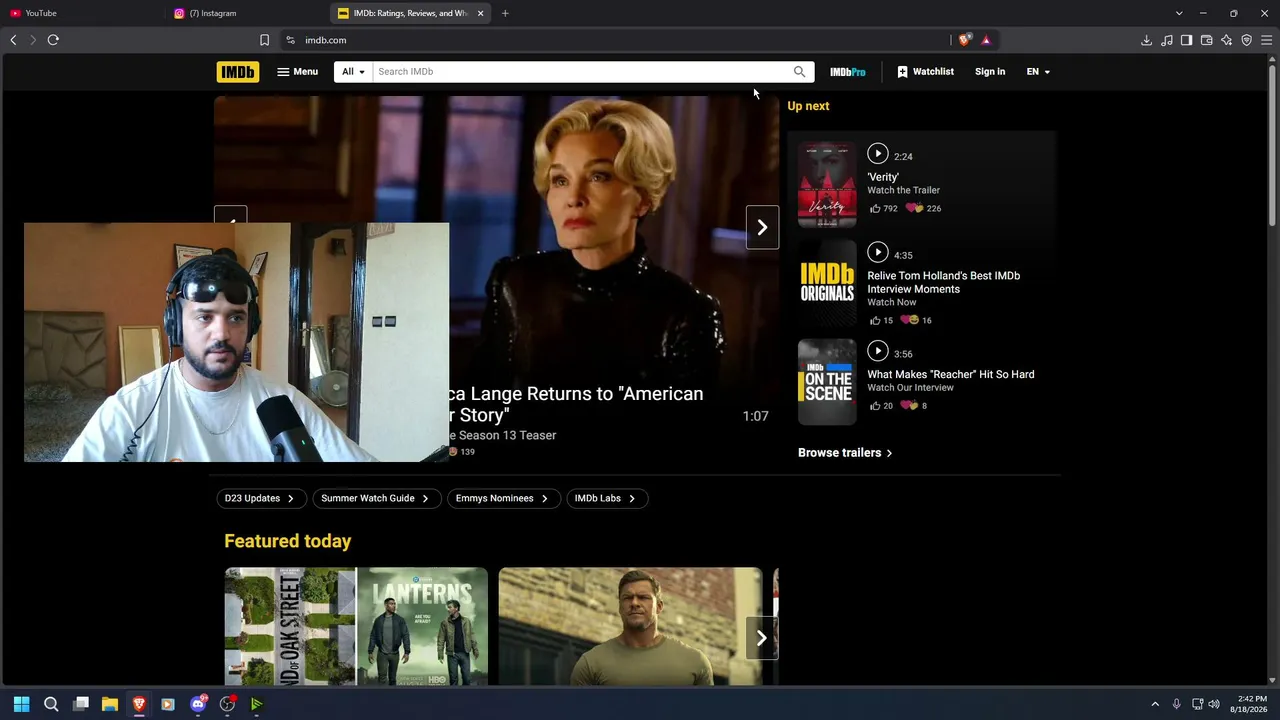Screen dimensions: 1280x720
Task: Open the Reacher featured image card
Action: coord(630,627)
